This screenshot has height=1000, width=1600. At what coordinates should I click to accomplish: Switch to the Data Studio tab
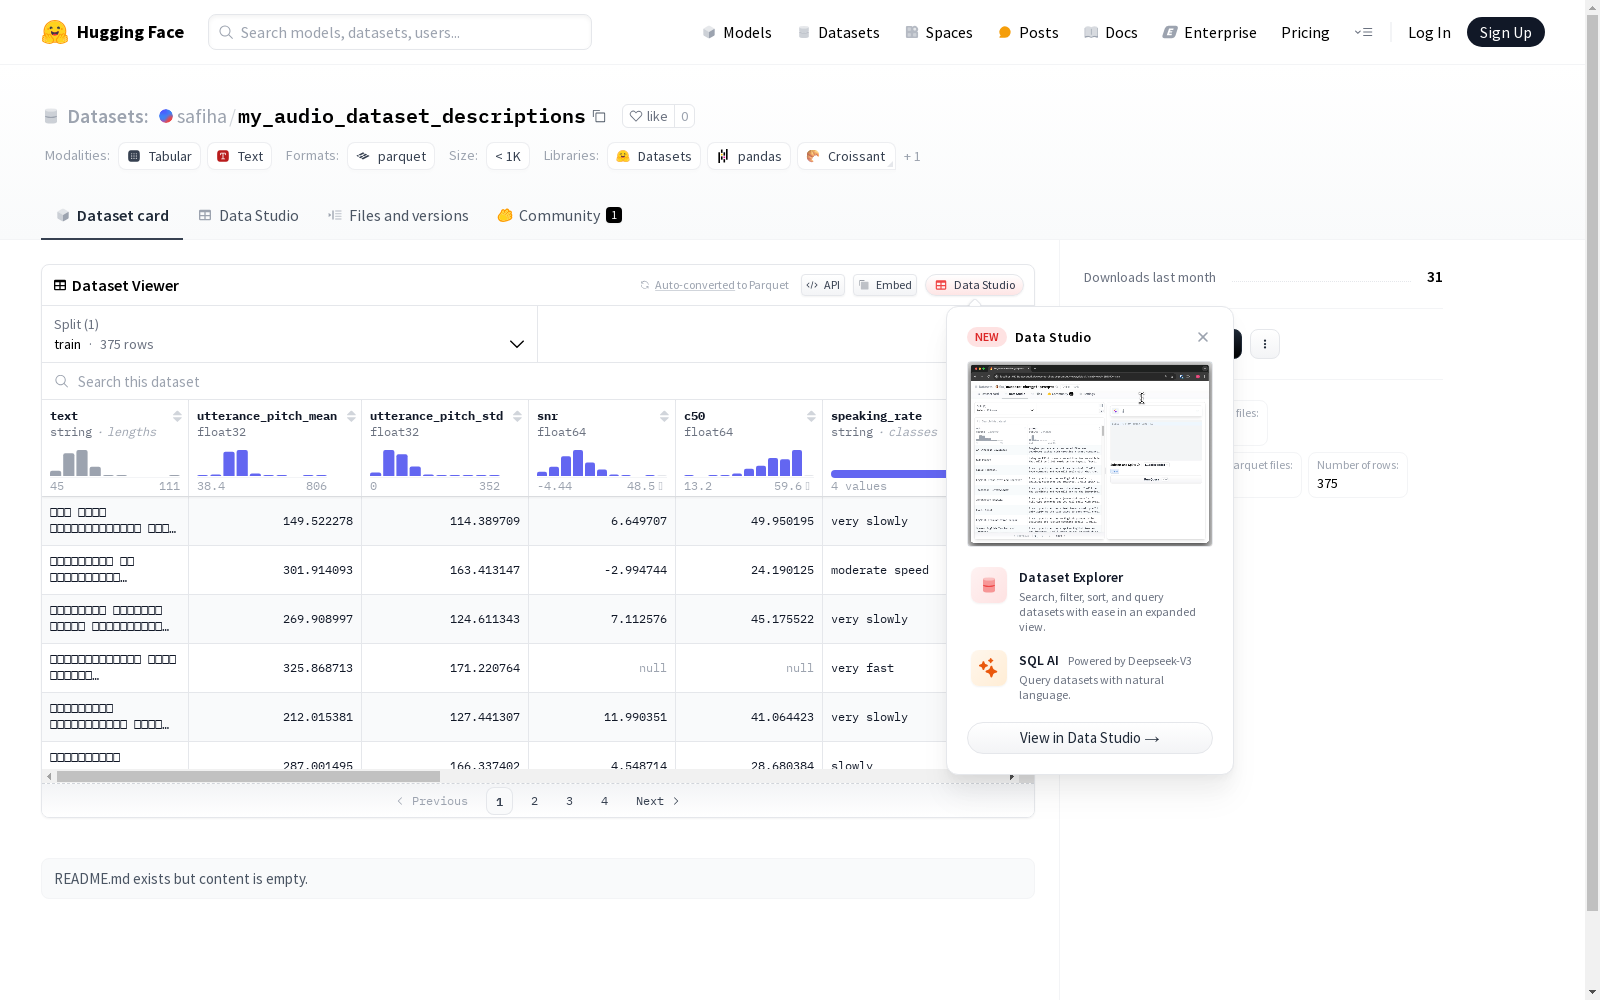[x=249, y=216]
